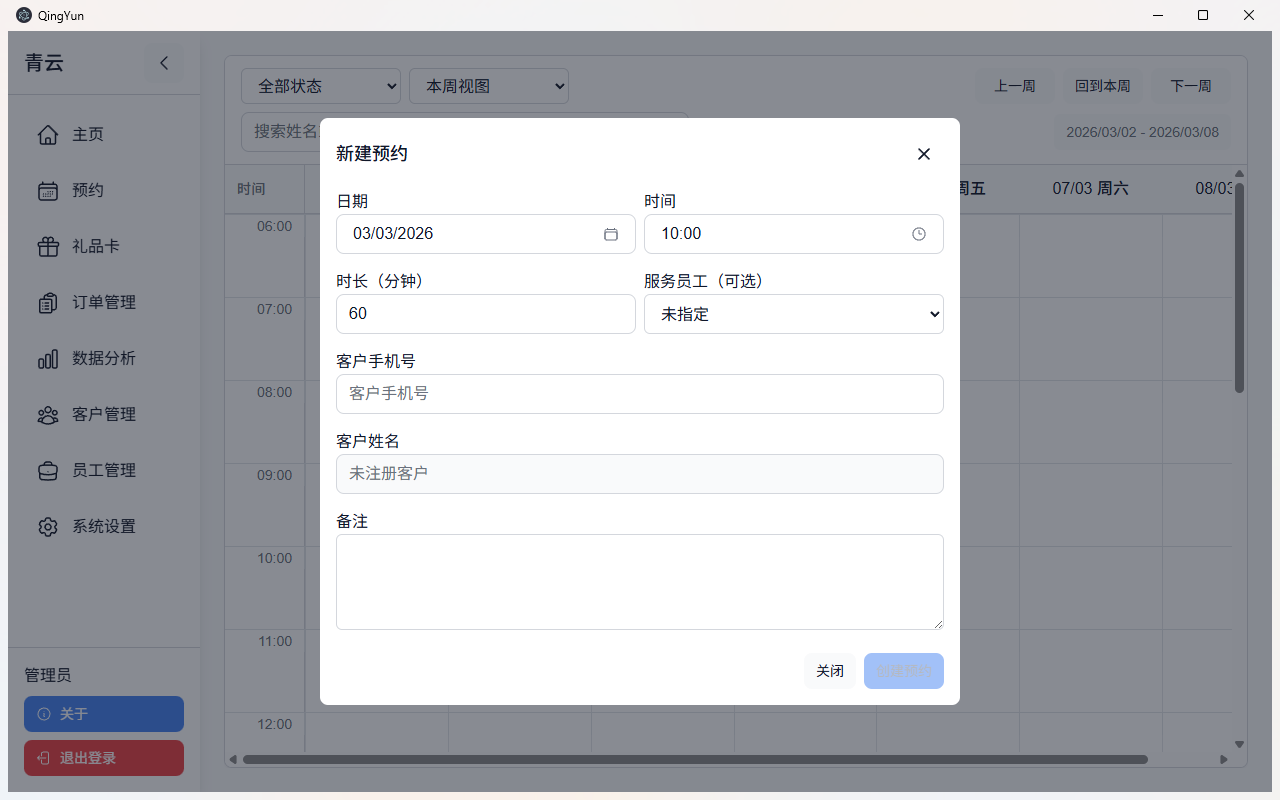Click the 客户姓名 field showing 未注册客户
Viewport: 1280px width, 800px height.
640,474
